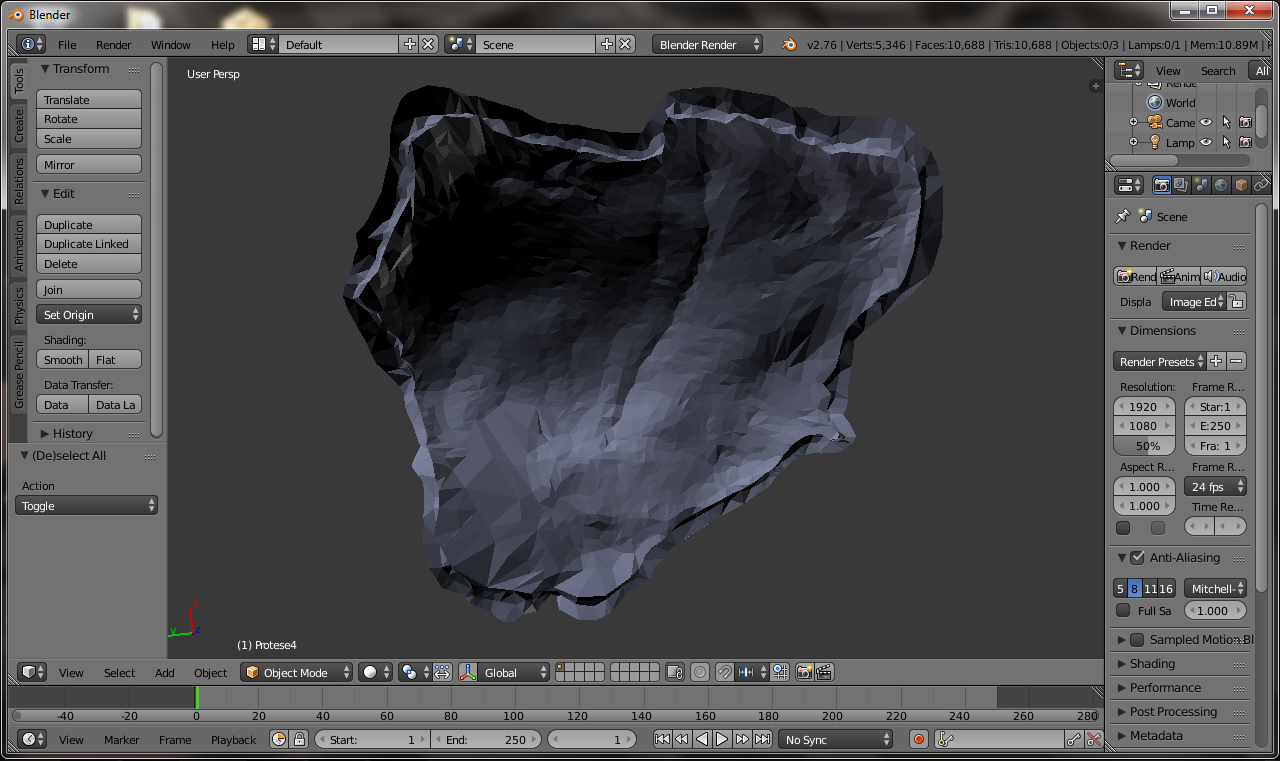Enable the Anti-Aliasing checkbox

(x=1137, y=557)
